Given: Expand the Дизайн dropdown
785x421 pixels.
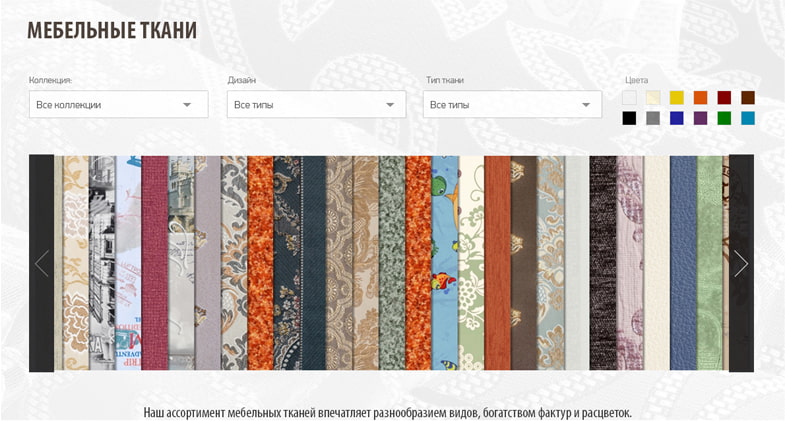Looking at the screenshot, I should point(316,104).
